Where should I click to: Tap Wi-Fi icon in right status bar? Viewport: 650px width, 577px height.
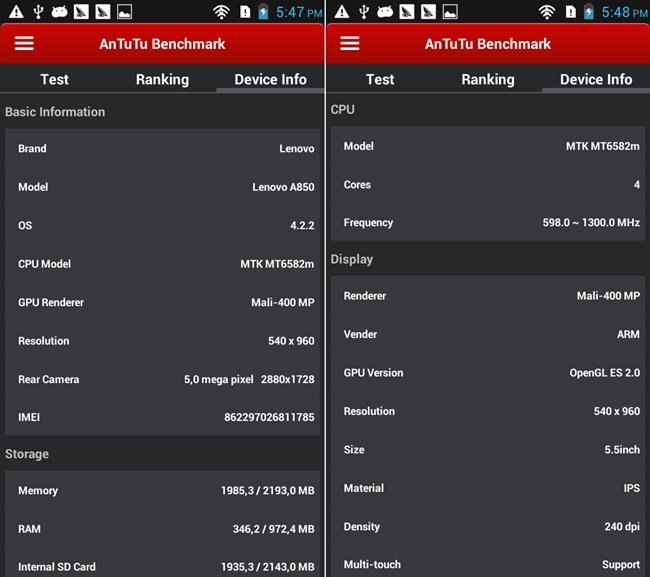click(547, 12)
